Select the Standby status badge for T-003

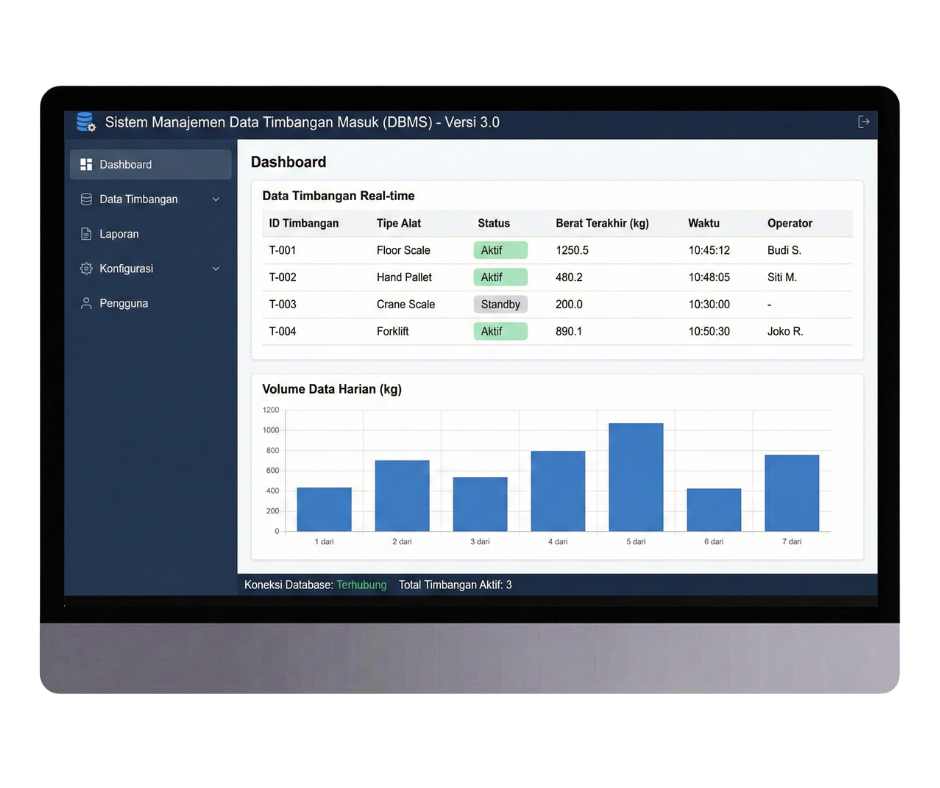(x=500, y=304)
